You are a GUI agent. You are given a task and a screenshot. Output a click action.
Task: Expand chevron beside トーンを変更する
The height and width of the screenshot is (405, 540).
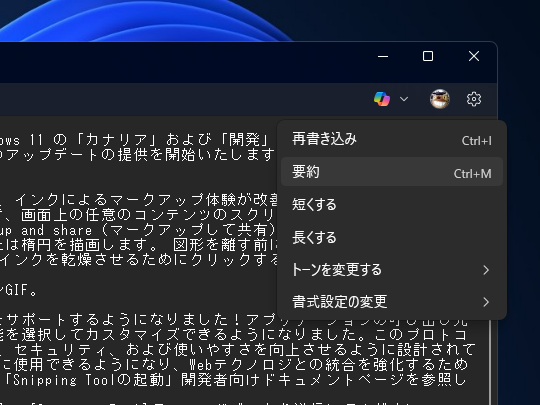[x=486, y=270]
